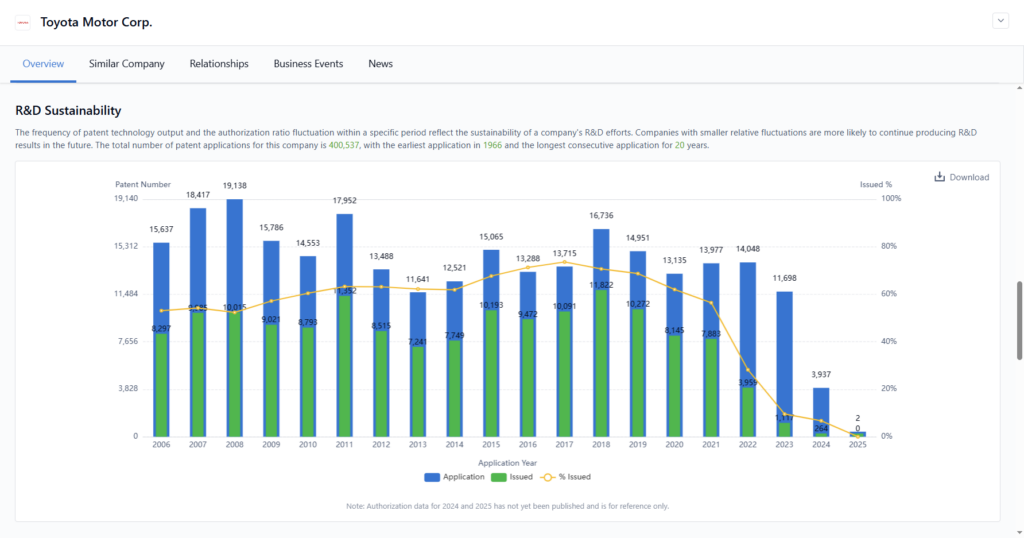Switch to the Overview tab
Screen dimensions: 1024x538
coord(43,64)
